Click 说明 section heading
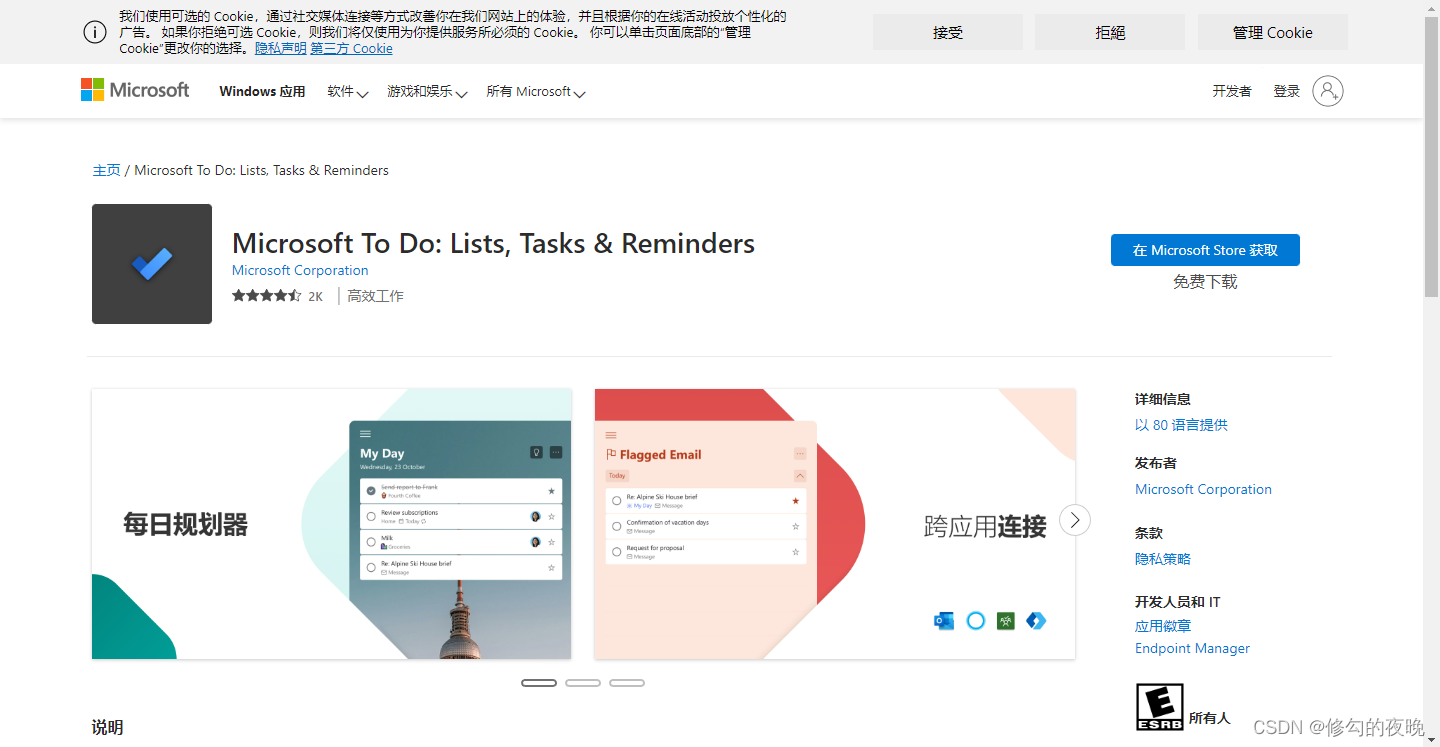This screenshot has height=747, width=1440. [x=107, y=727]
